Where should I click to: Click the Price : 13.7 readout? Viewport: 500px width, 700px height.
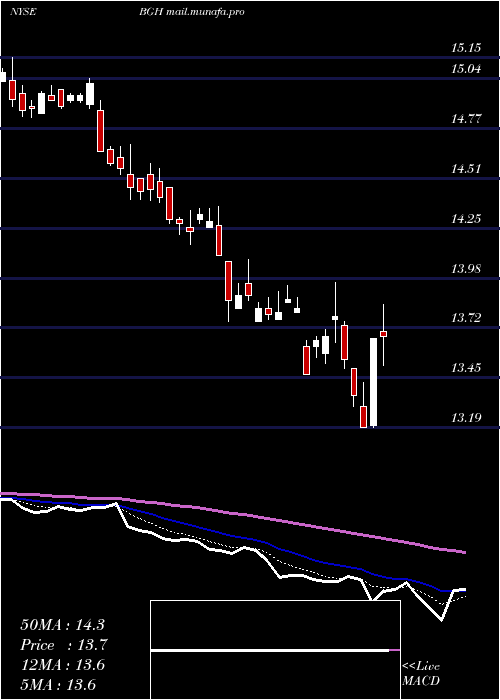(64, 645)
